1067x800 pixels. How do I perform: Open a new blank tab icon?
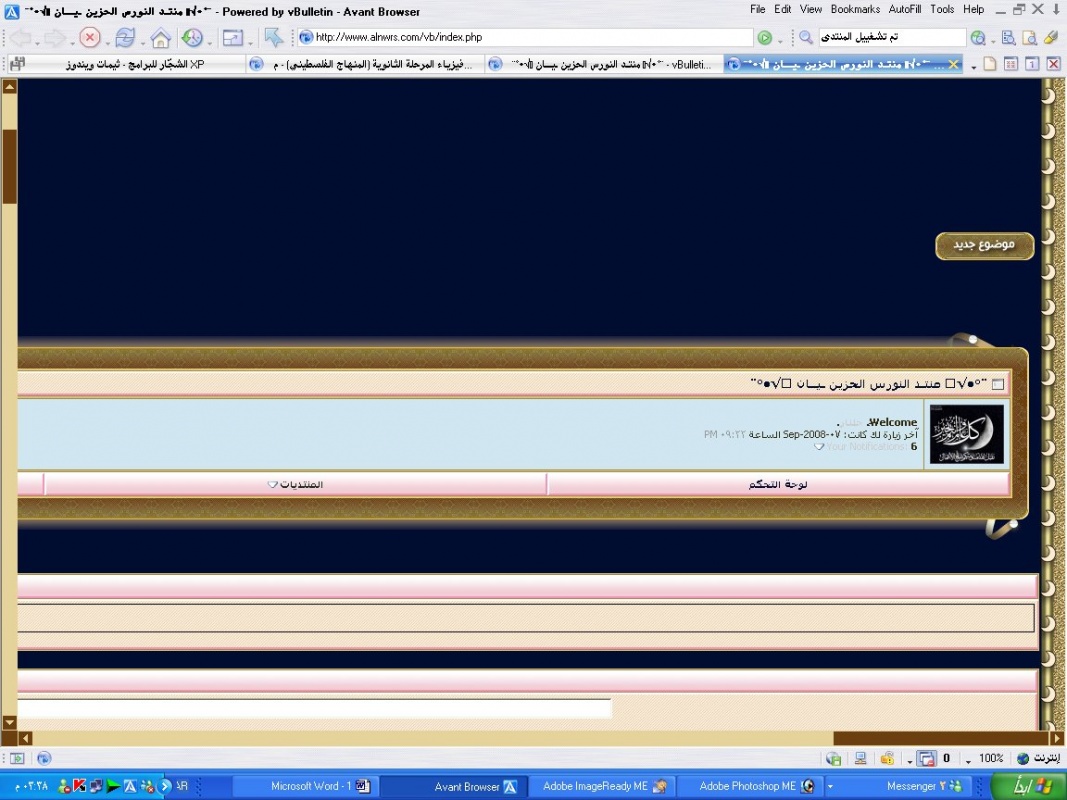click(989, 64)
